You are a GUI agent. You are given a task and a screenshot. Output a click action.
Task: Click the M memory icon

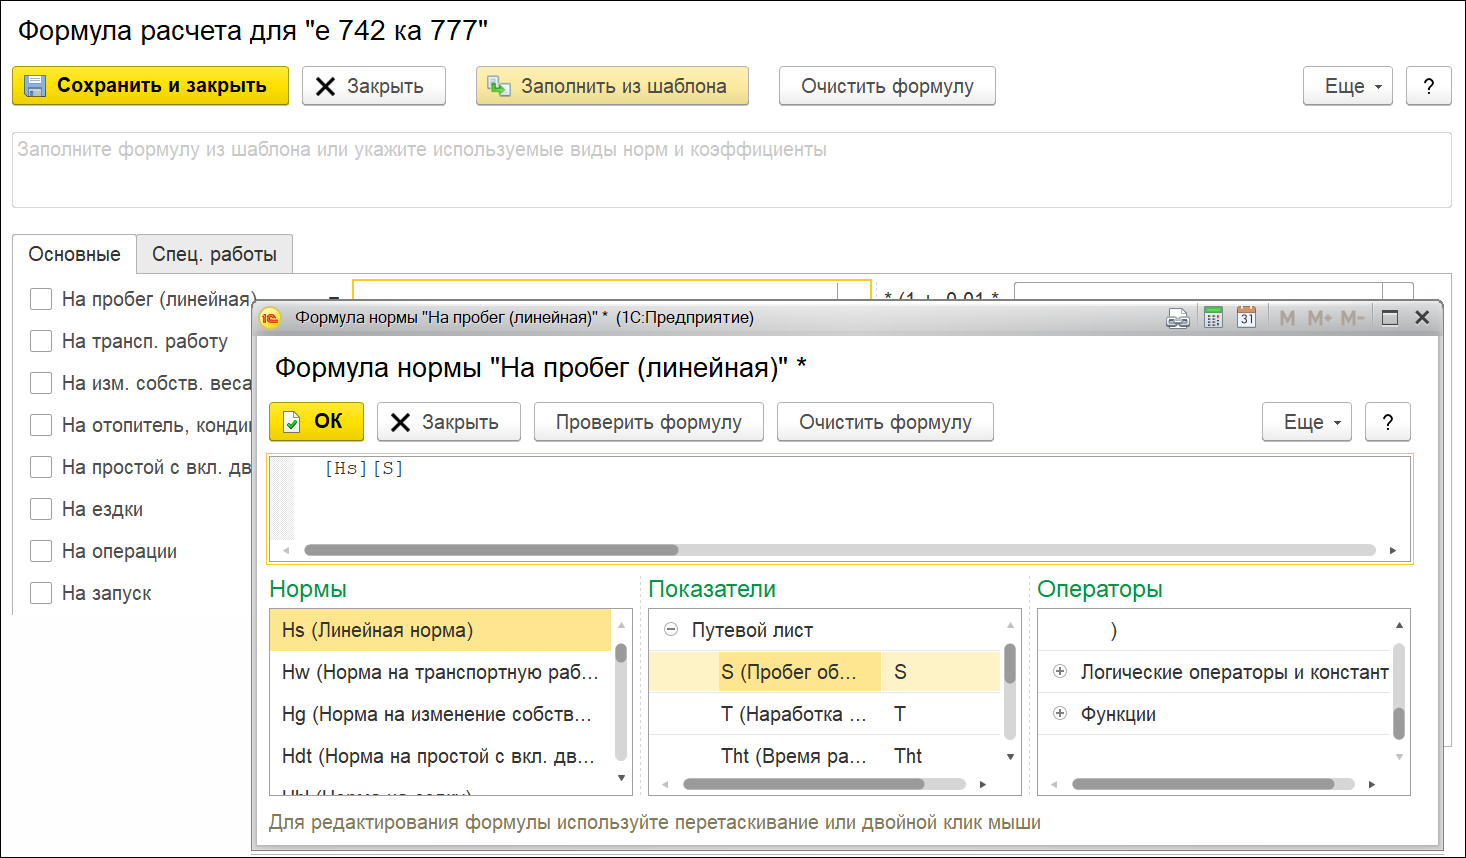coord(1287,318)
